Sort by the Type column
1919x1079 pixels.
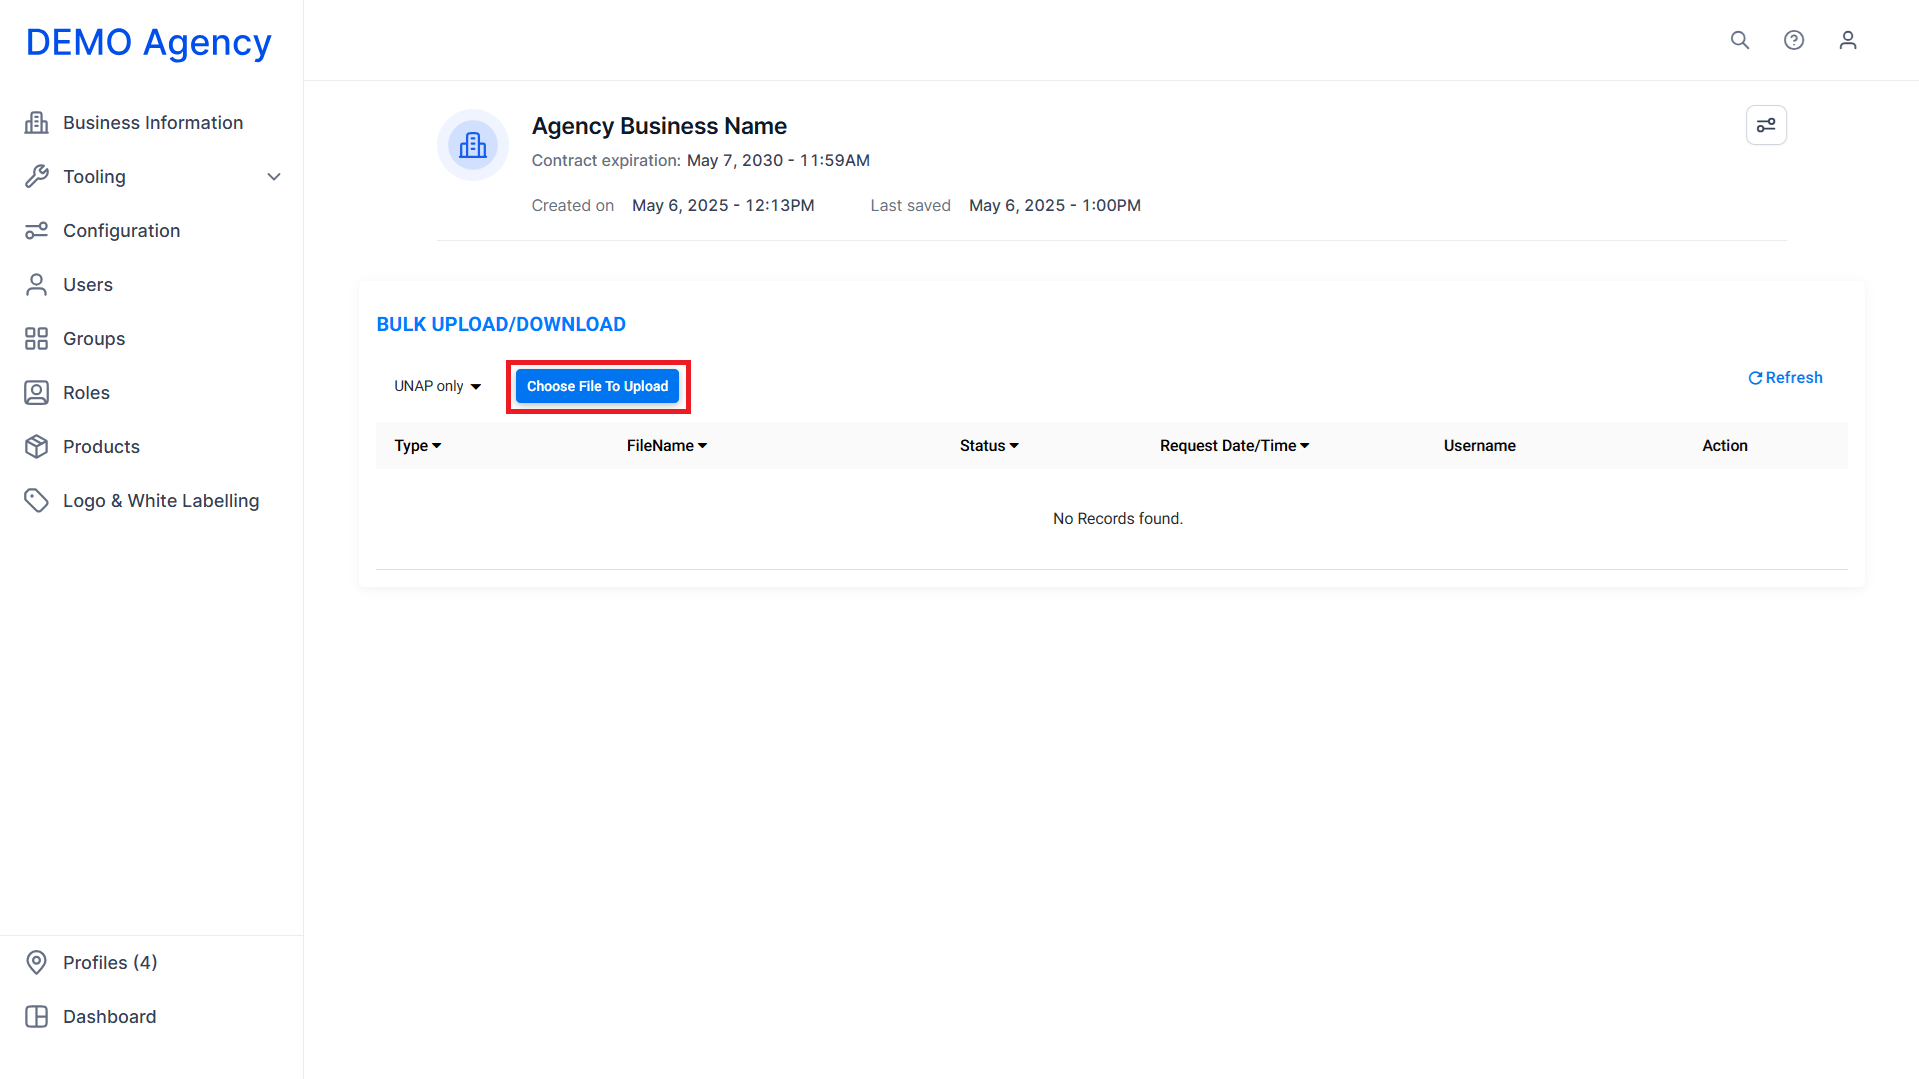pyautogui.click(x=417, y=446)
